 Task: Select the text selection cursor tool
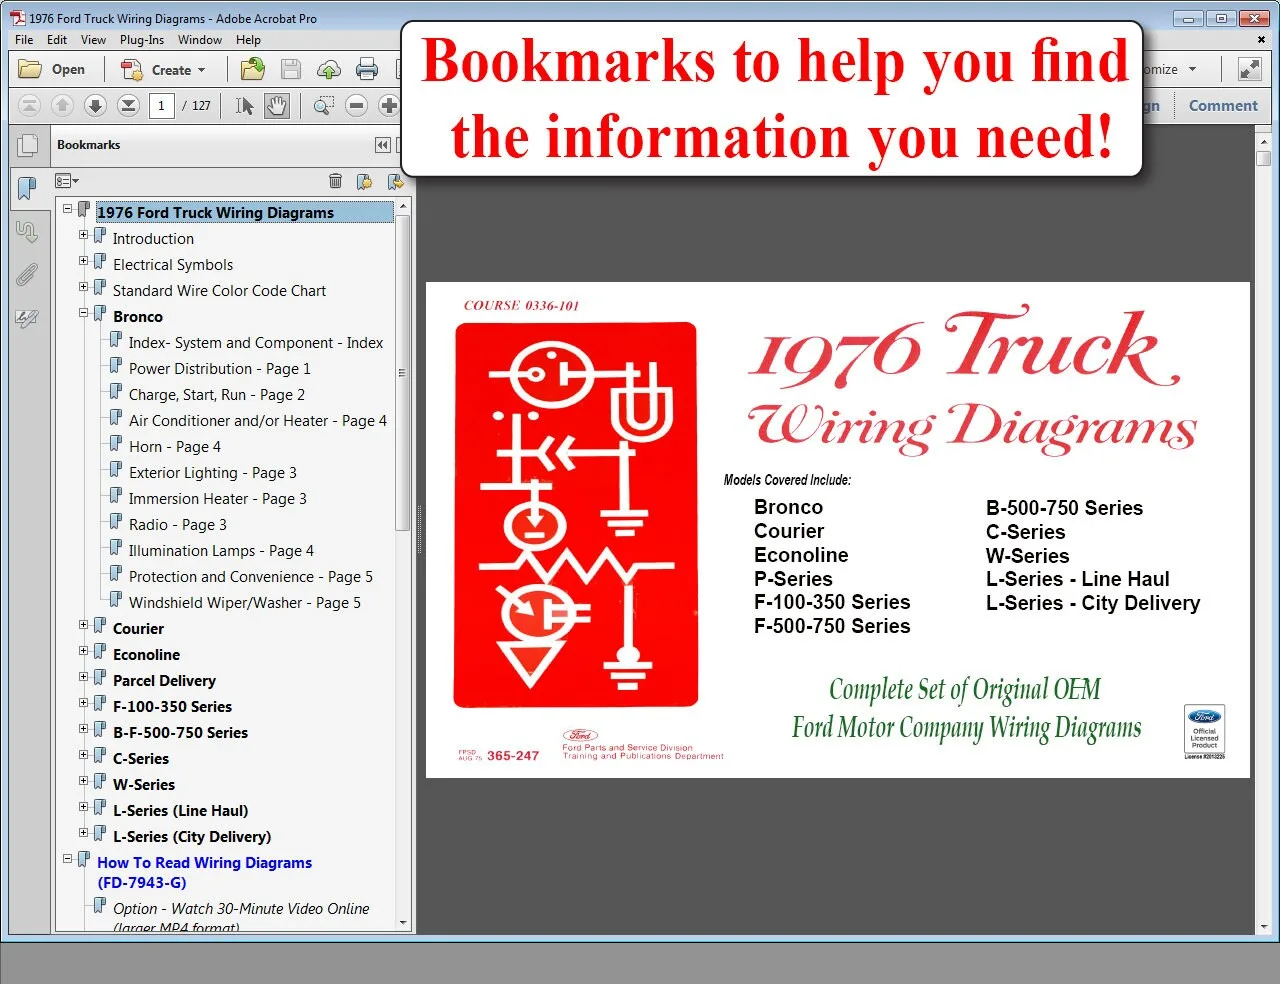click(244, 105)
